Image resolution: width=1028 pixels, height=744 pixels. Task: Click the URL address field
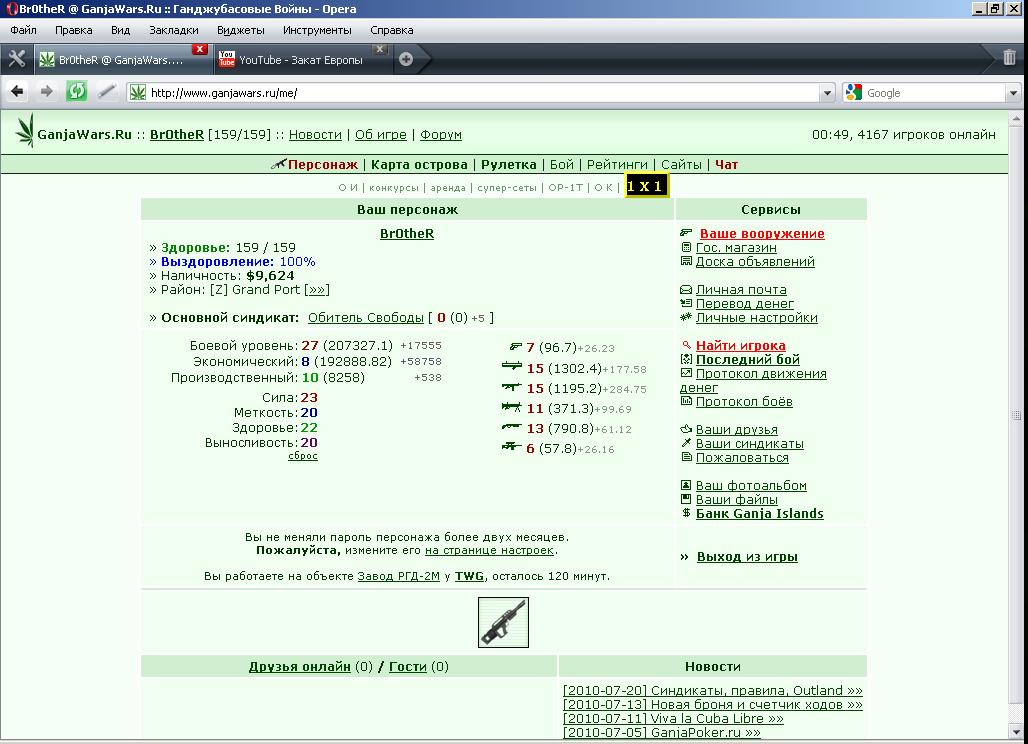(472, 92)
